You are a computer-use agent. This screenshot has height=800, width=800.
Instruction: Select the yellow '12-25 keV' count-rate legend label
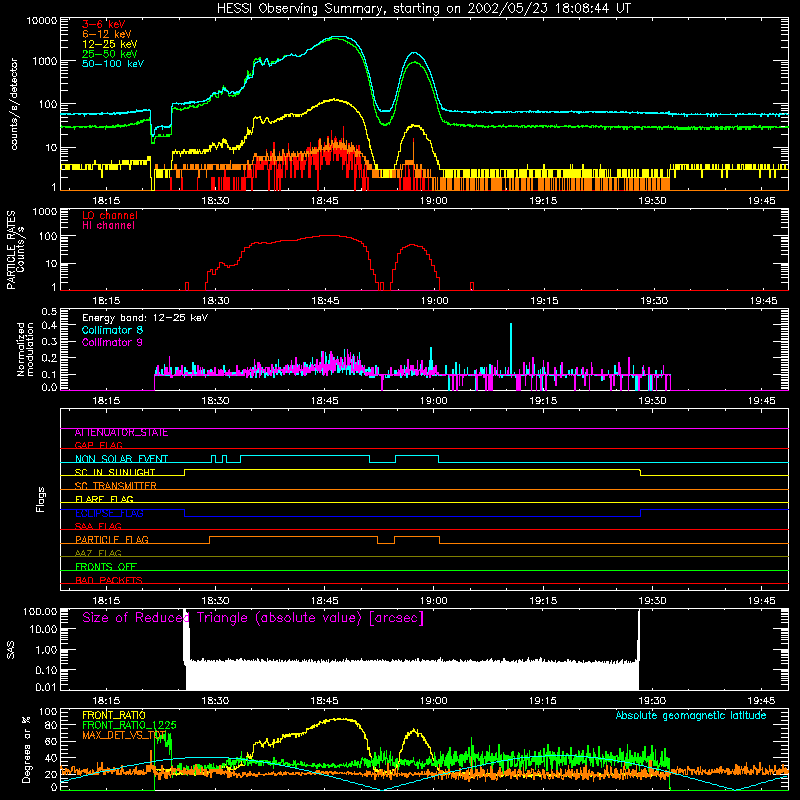(110, 44)
